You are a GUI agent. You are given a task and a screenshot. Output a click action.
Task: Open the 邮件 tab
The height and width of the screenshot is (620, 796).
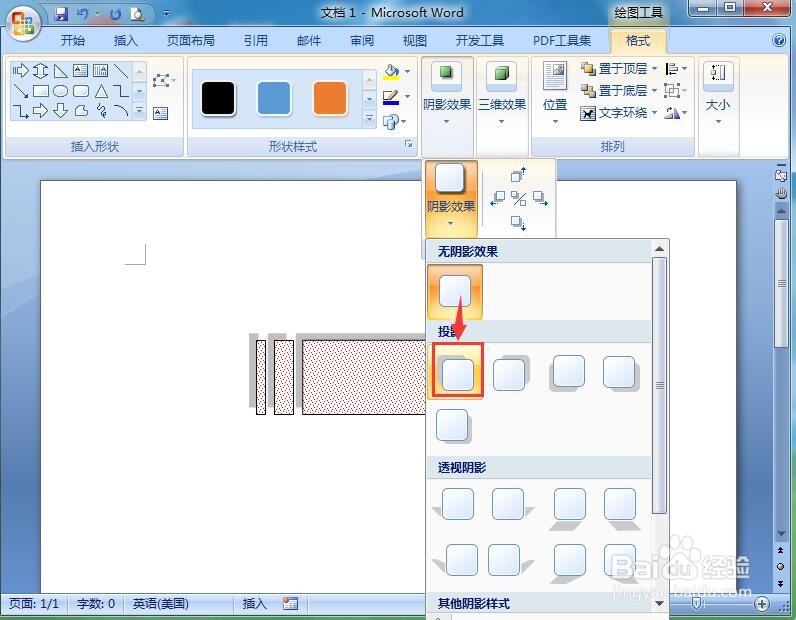[x=309, y=41]
